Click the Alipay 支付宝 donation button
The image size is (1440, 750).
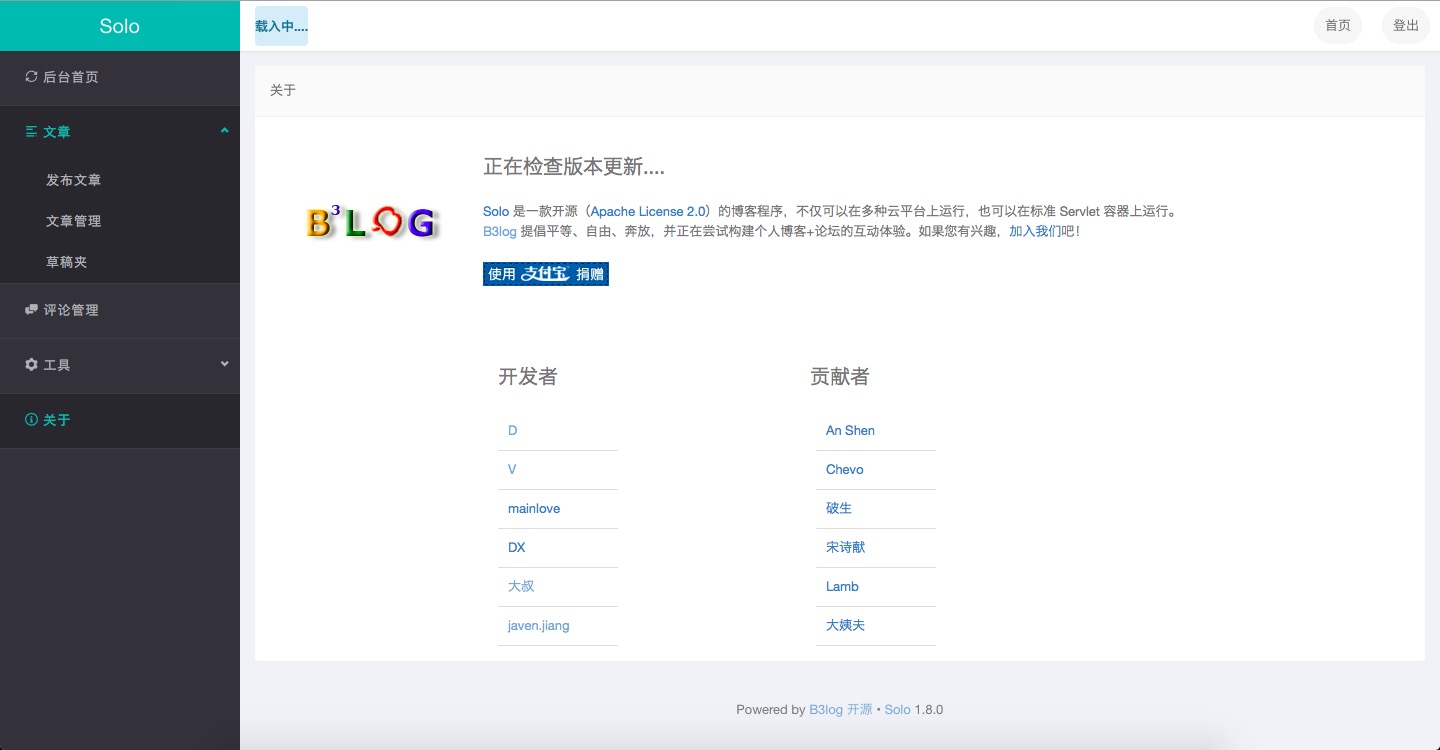pos(545,273)
